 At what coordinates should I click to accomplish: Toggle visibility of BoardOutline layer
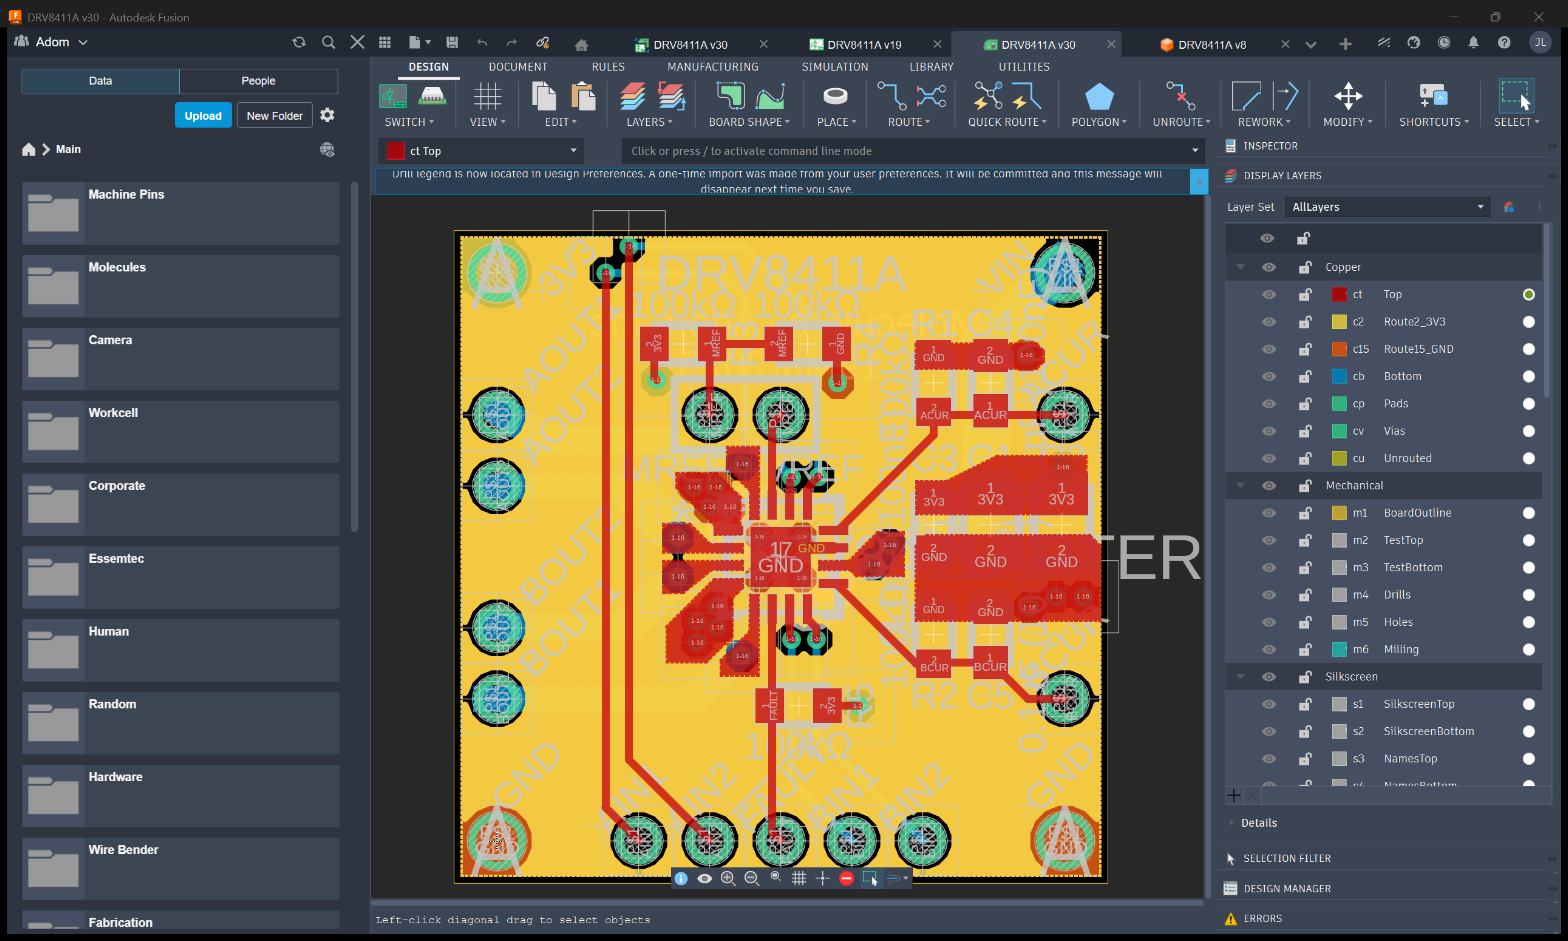point(1268,513)
